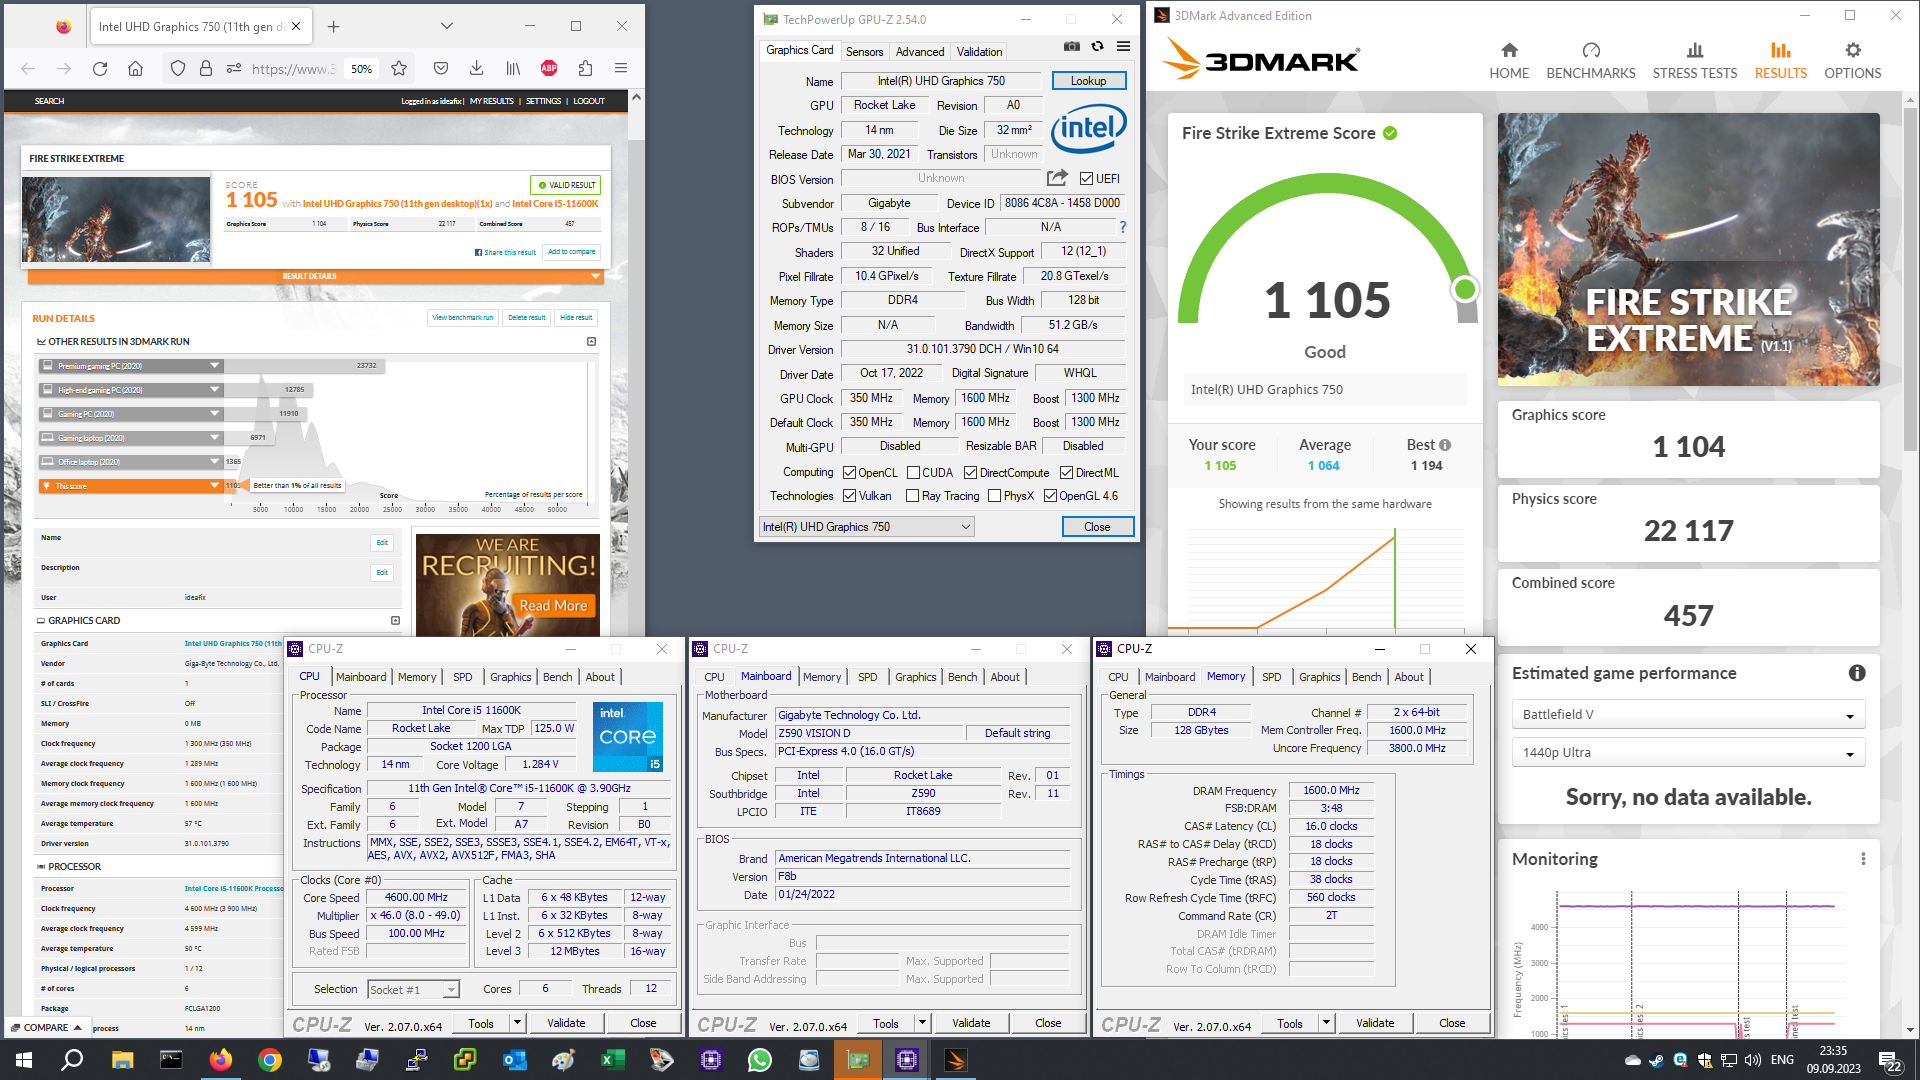Open Firefox extensions puzzle icon
This screenshot has height=1080, width=1920.
(x=585, y=68)
